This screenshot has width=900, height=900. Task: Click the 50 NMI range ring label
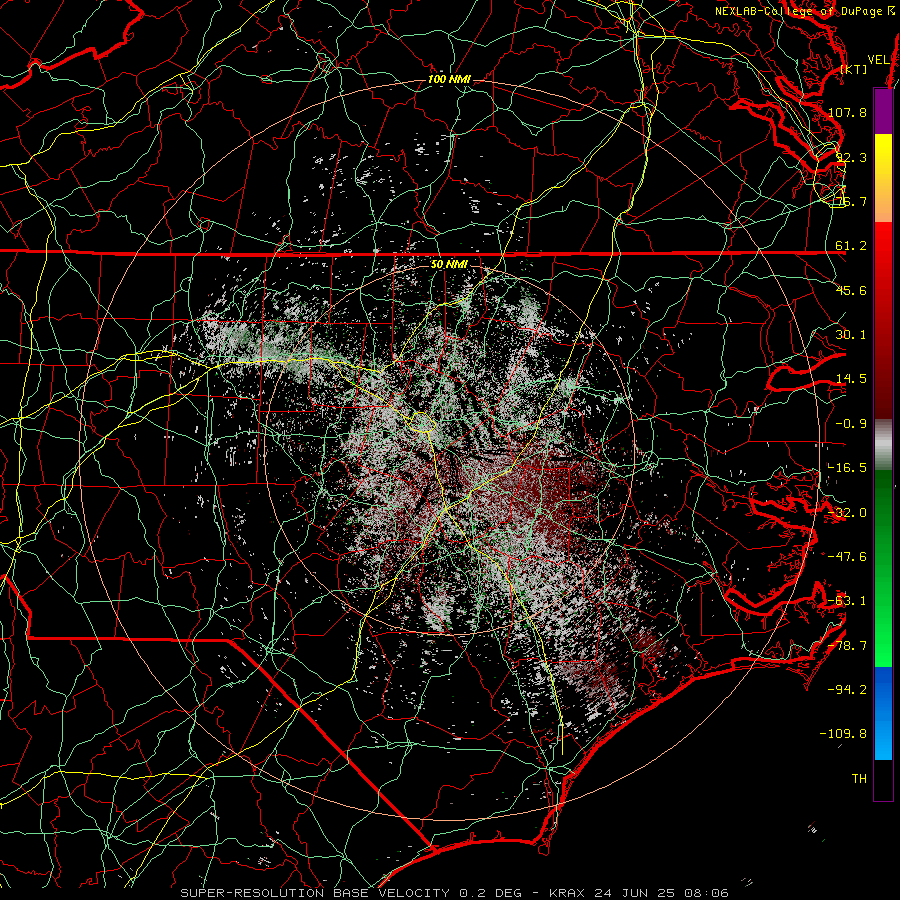[449, 265]
